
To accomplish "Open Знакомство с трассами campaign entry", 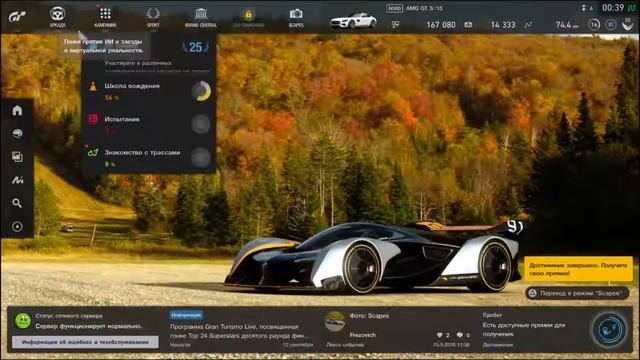I will (x=149, y=158).
